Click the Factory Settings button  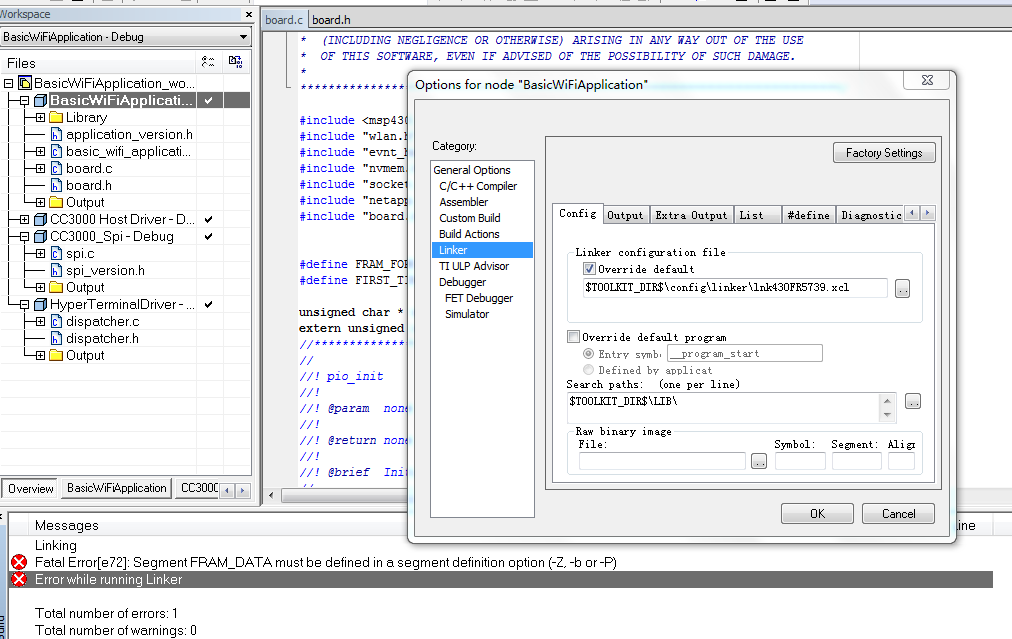coord(884,153)
